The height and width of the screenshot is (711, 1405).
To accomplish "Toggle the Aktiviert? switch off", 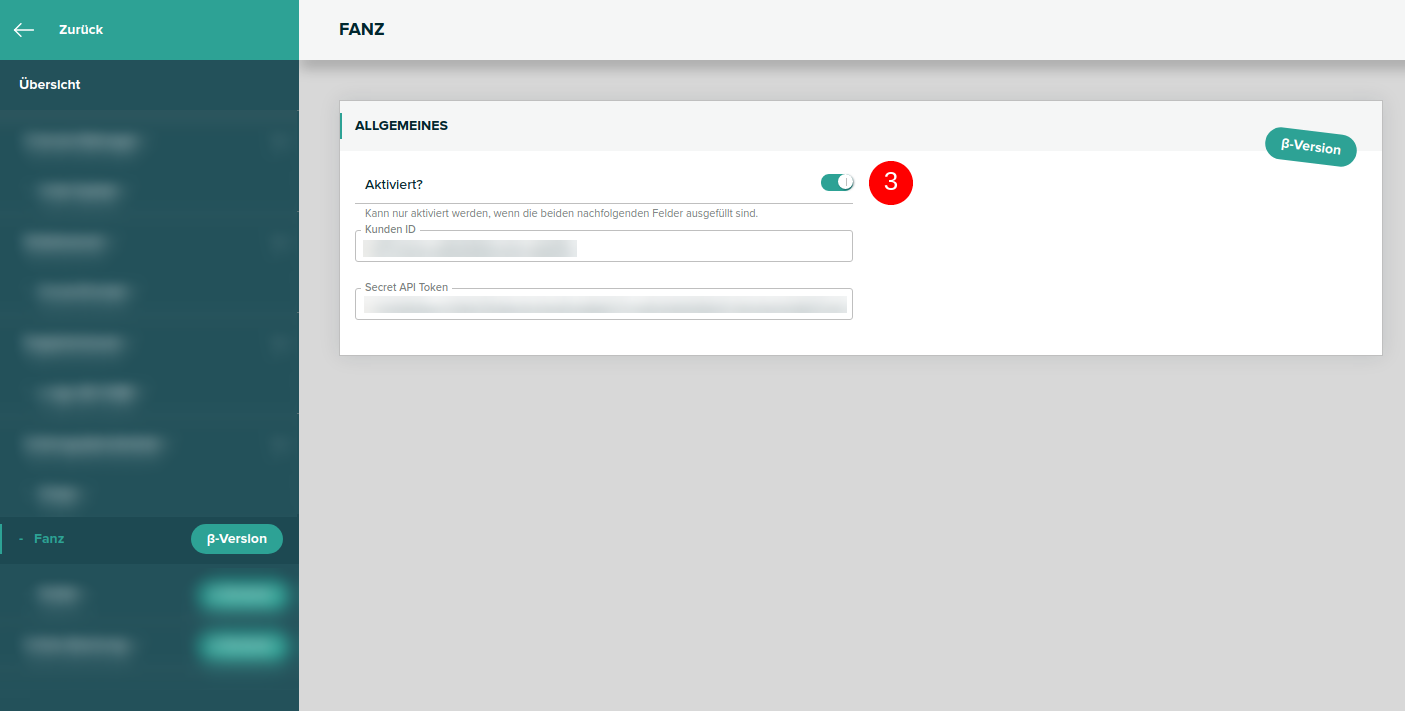I will [837, 182].
